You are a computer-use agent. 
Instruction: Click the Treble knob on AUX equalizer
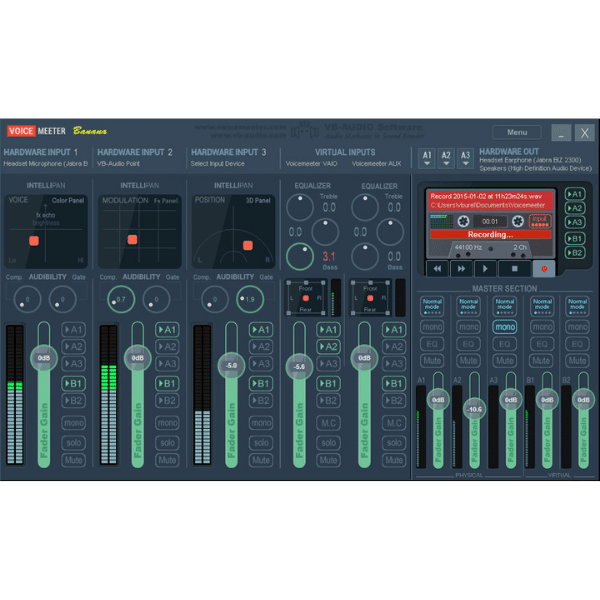[x=365, y=207]
